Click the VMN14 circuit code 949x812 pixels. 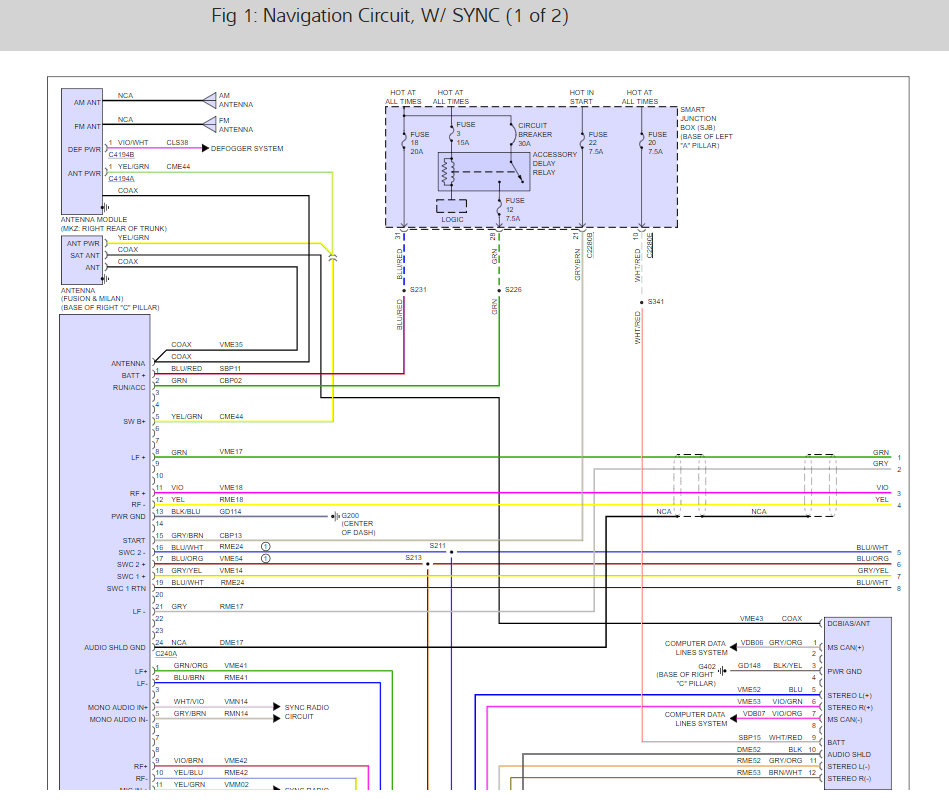236,702
